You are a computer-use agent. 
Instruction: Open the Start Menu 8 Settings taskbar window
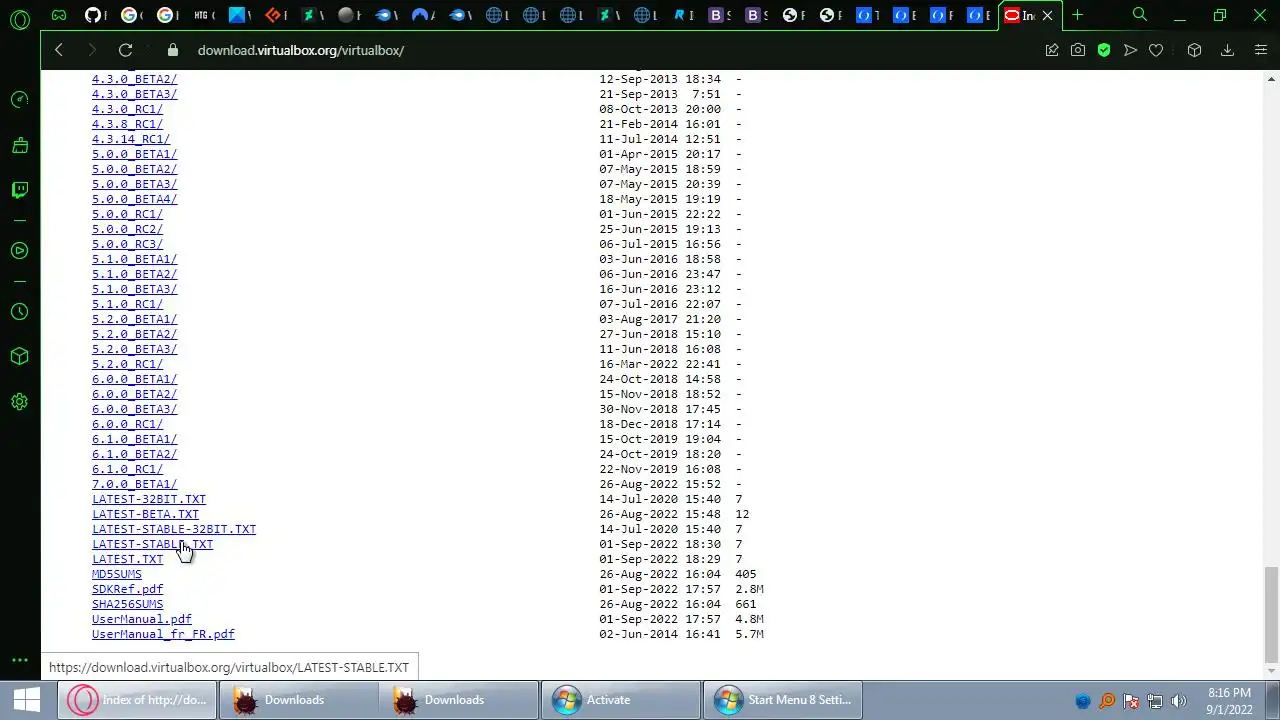[782, 700]
